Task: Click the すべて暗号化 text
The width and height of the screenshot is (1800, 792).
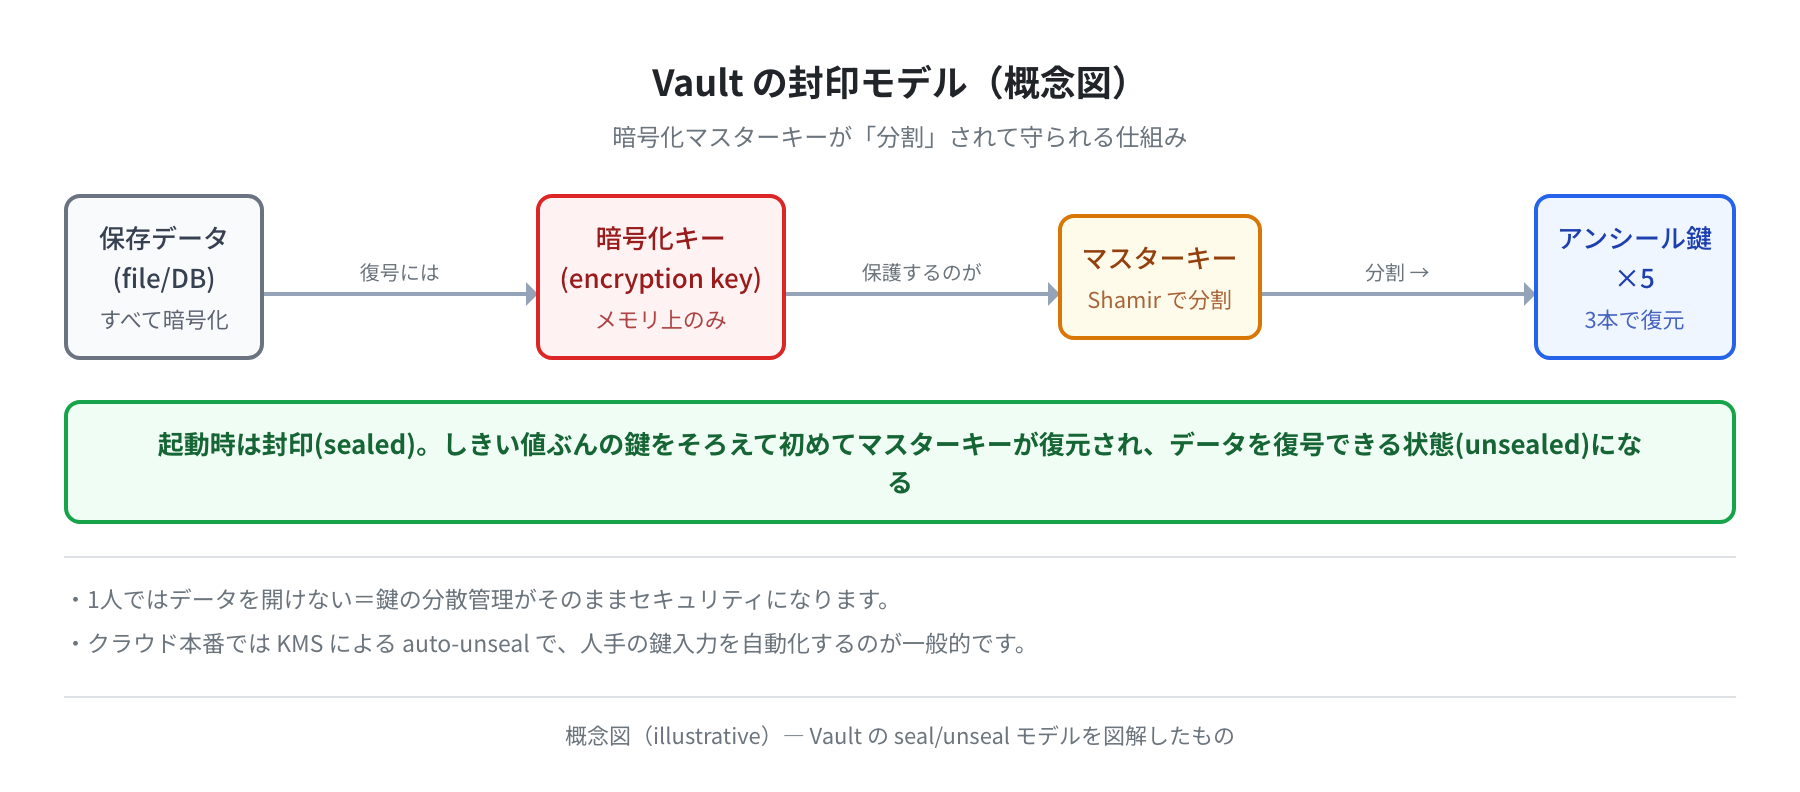Action: tap(164, 320)
